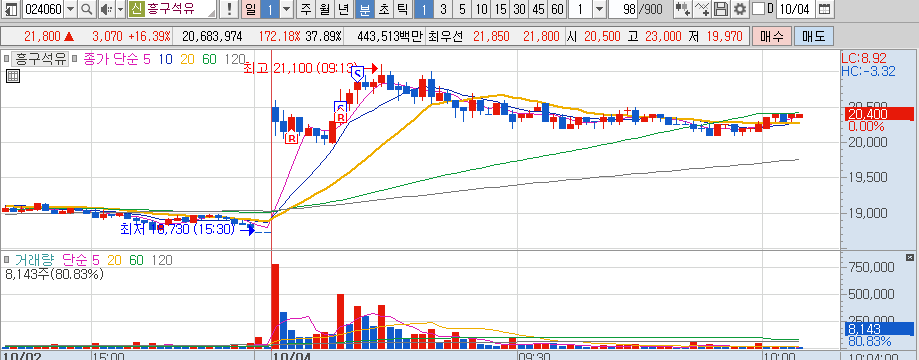Image resolution: width=919 pixels, height=360 pixels.
Task: Click the volume figure 20,683,974
Action: click(x=212, y=36)
